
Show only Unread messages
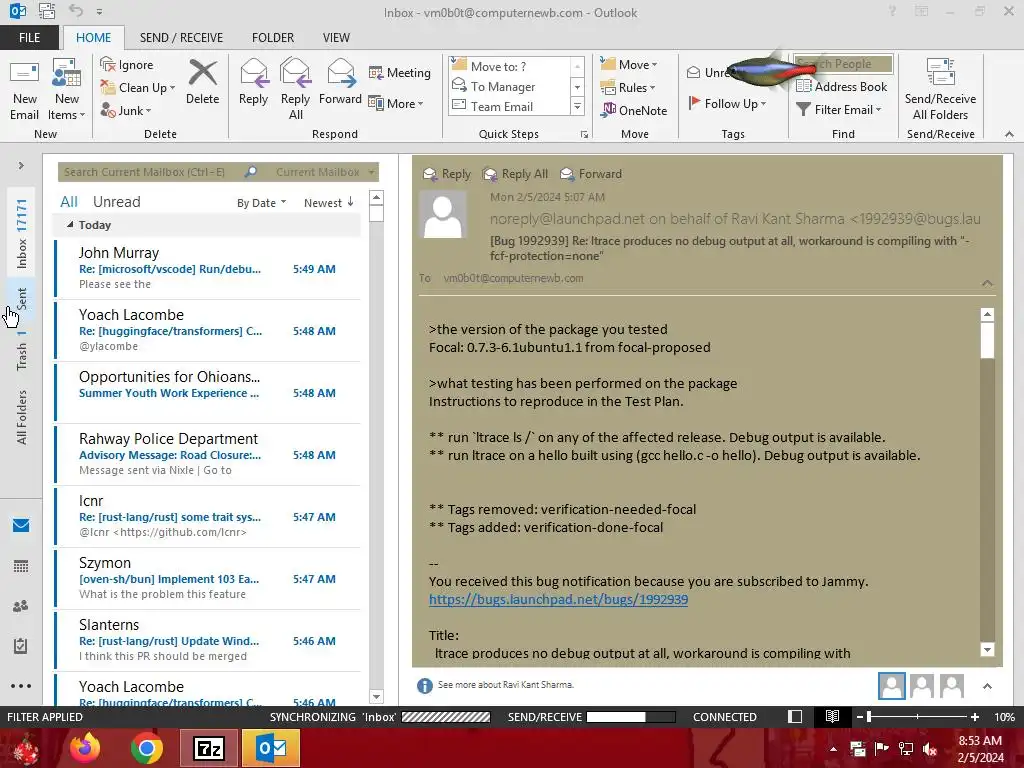[x=116, y=202]
